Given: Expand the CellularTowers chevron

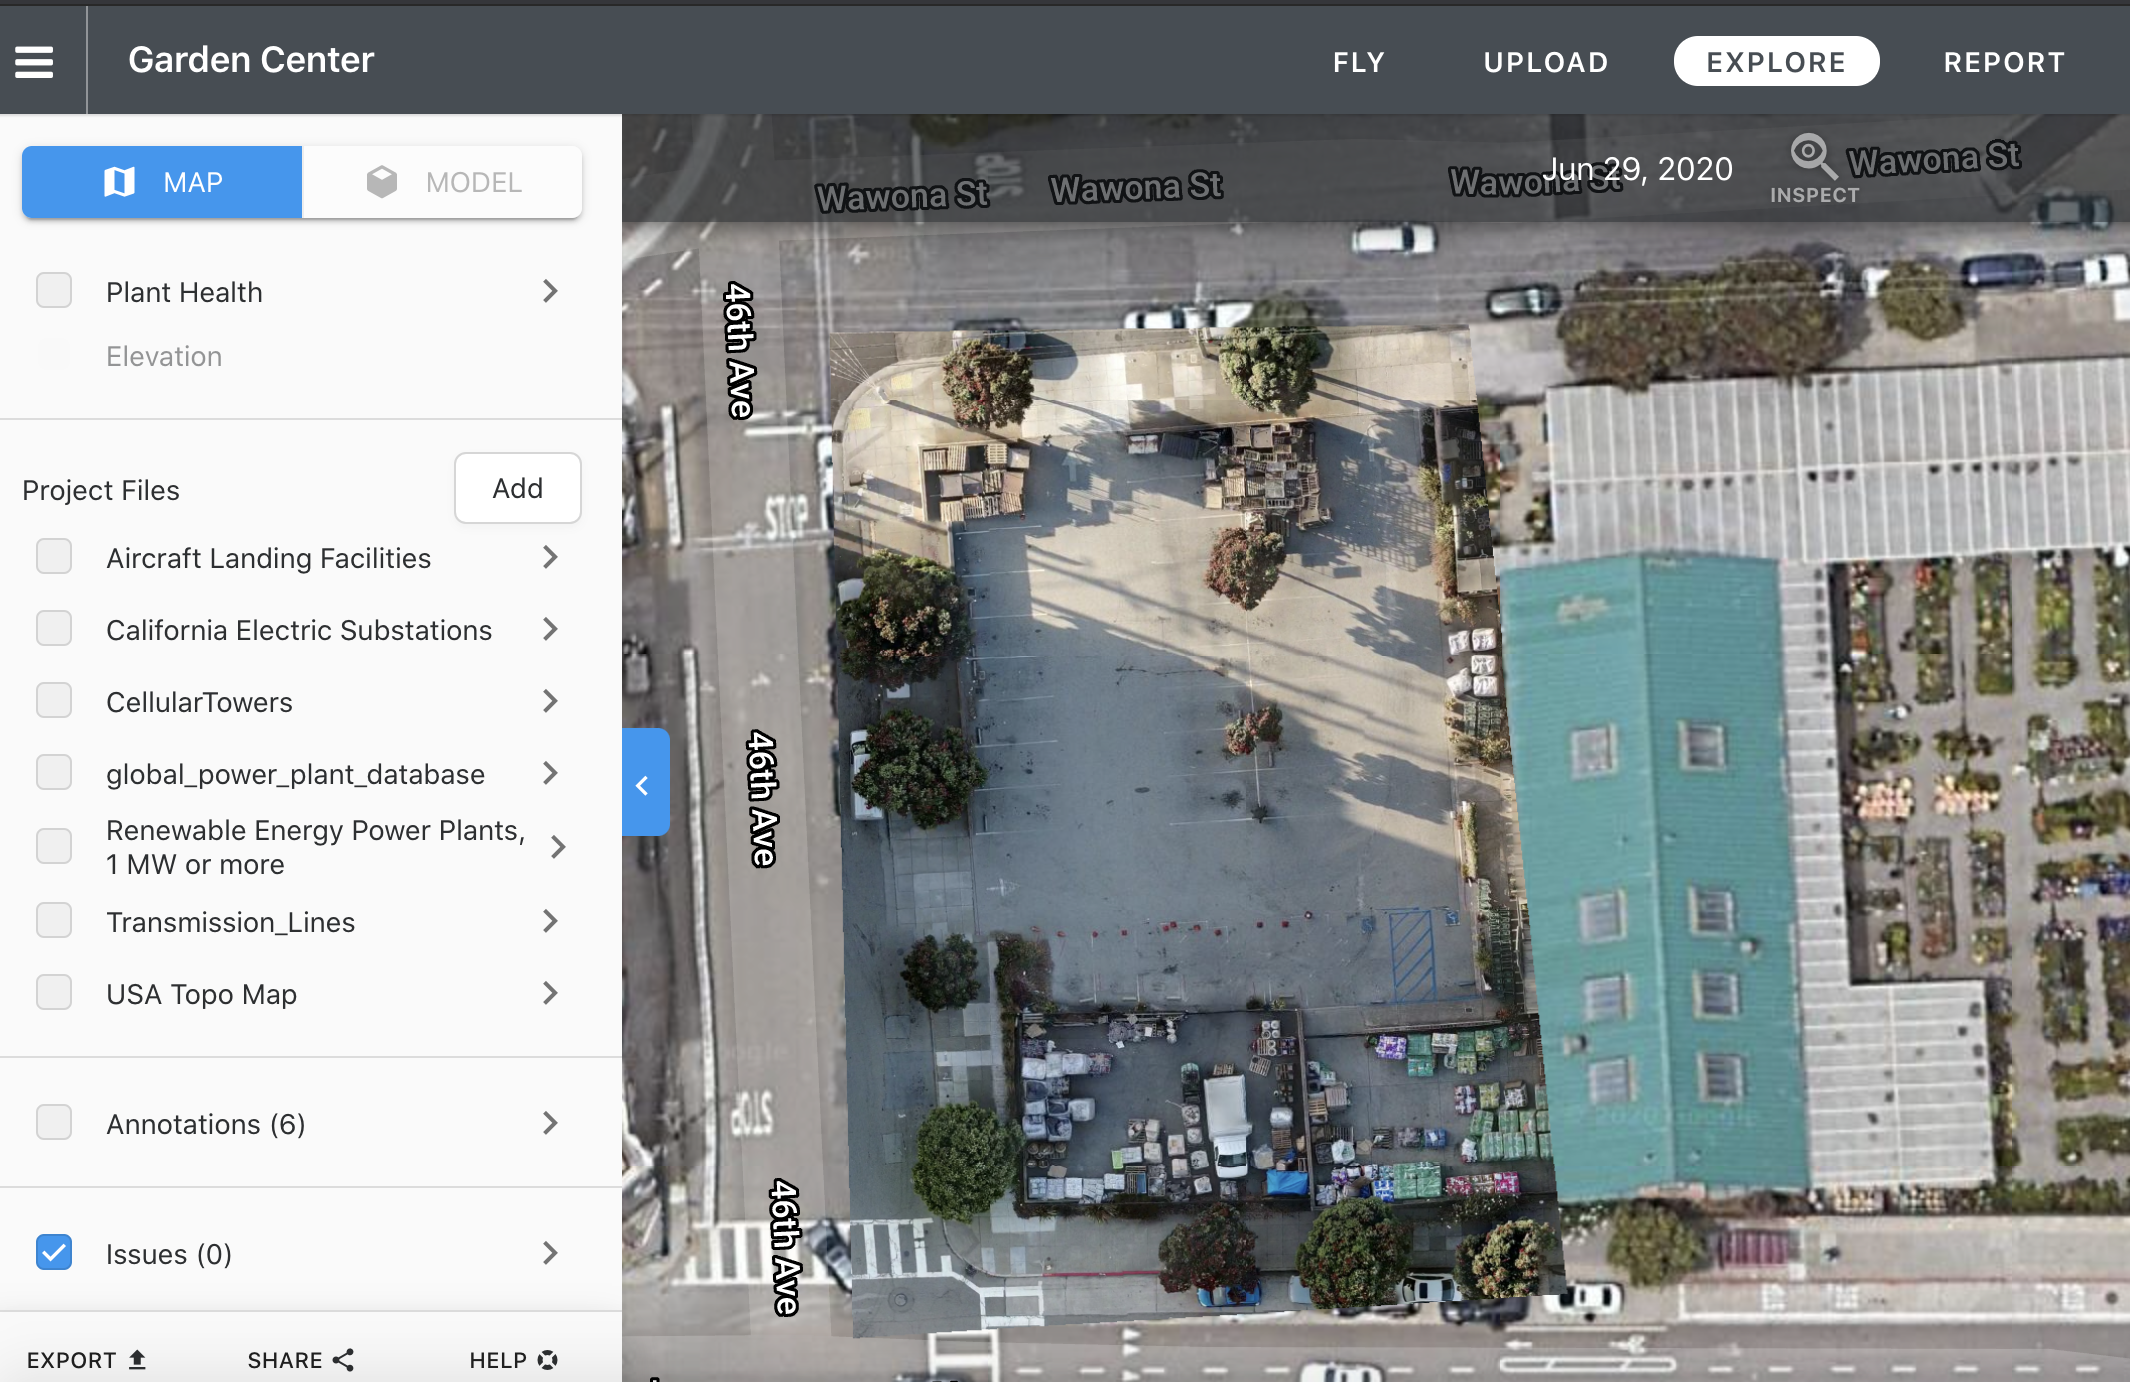Looking at the screenshot, I should (x=550, y=701).
